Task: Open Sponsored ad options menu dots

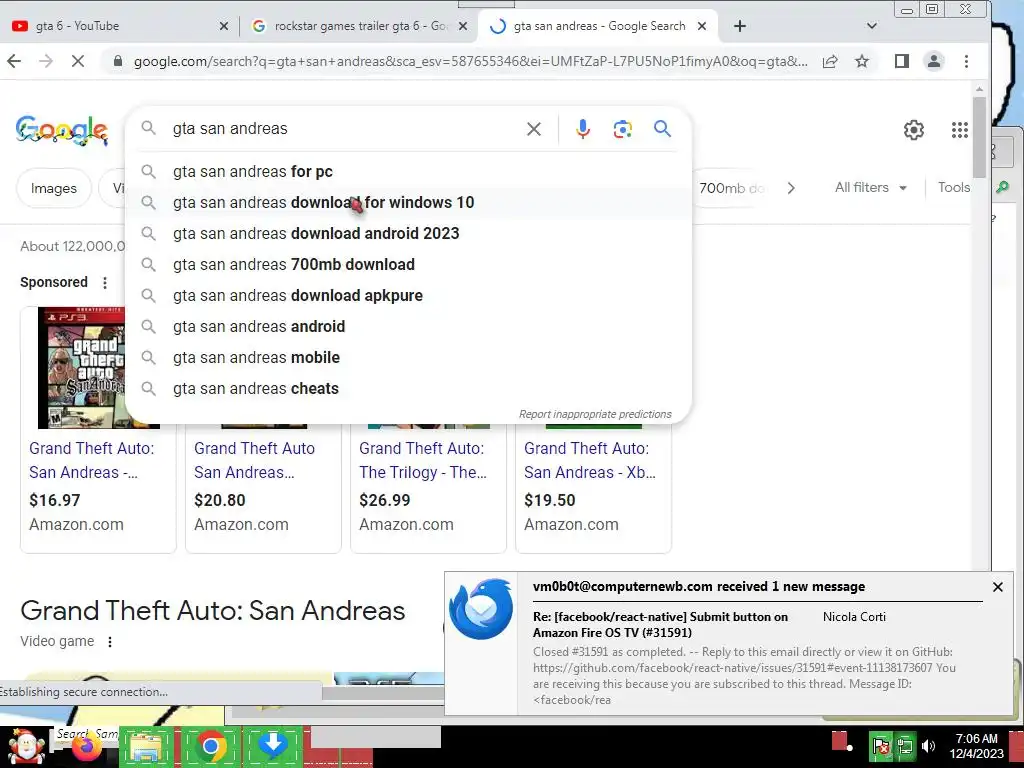Action: tap(104, 283)
